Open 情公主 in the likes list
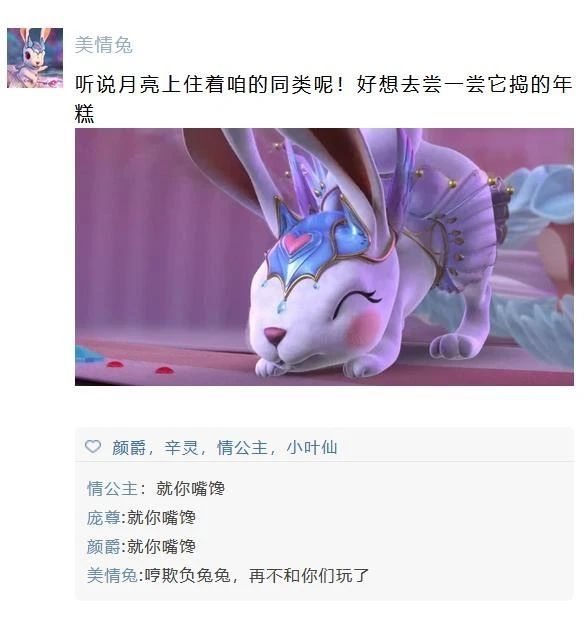 tap(242, 448)
